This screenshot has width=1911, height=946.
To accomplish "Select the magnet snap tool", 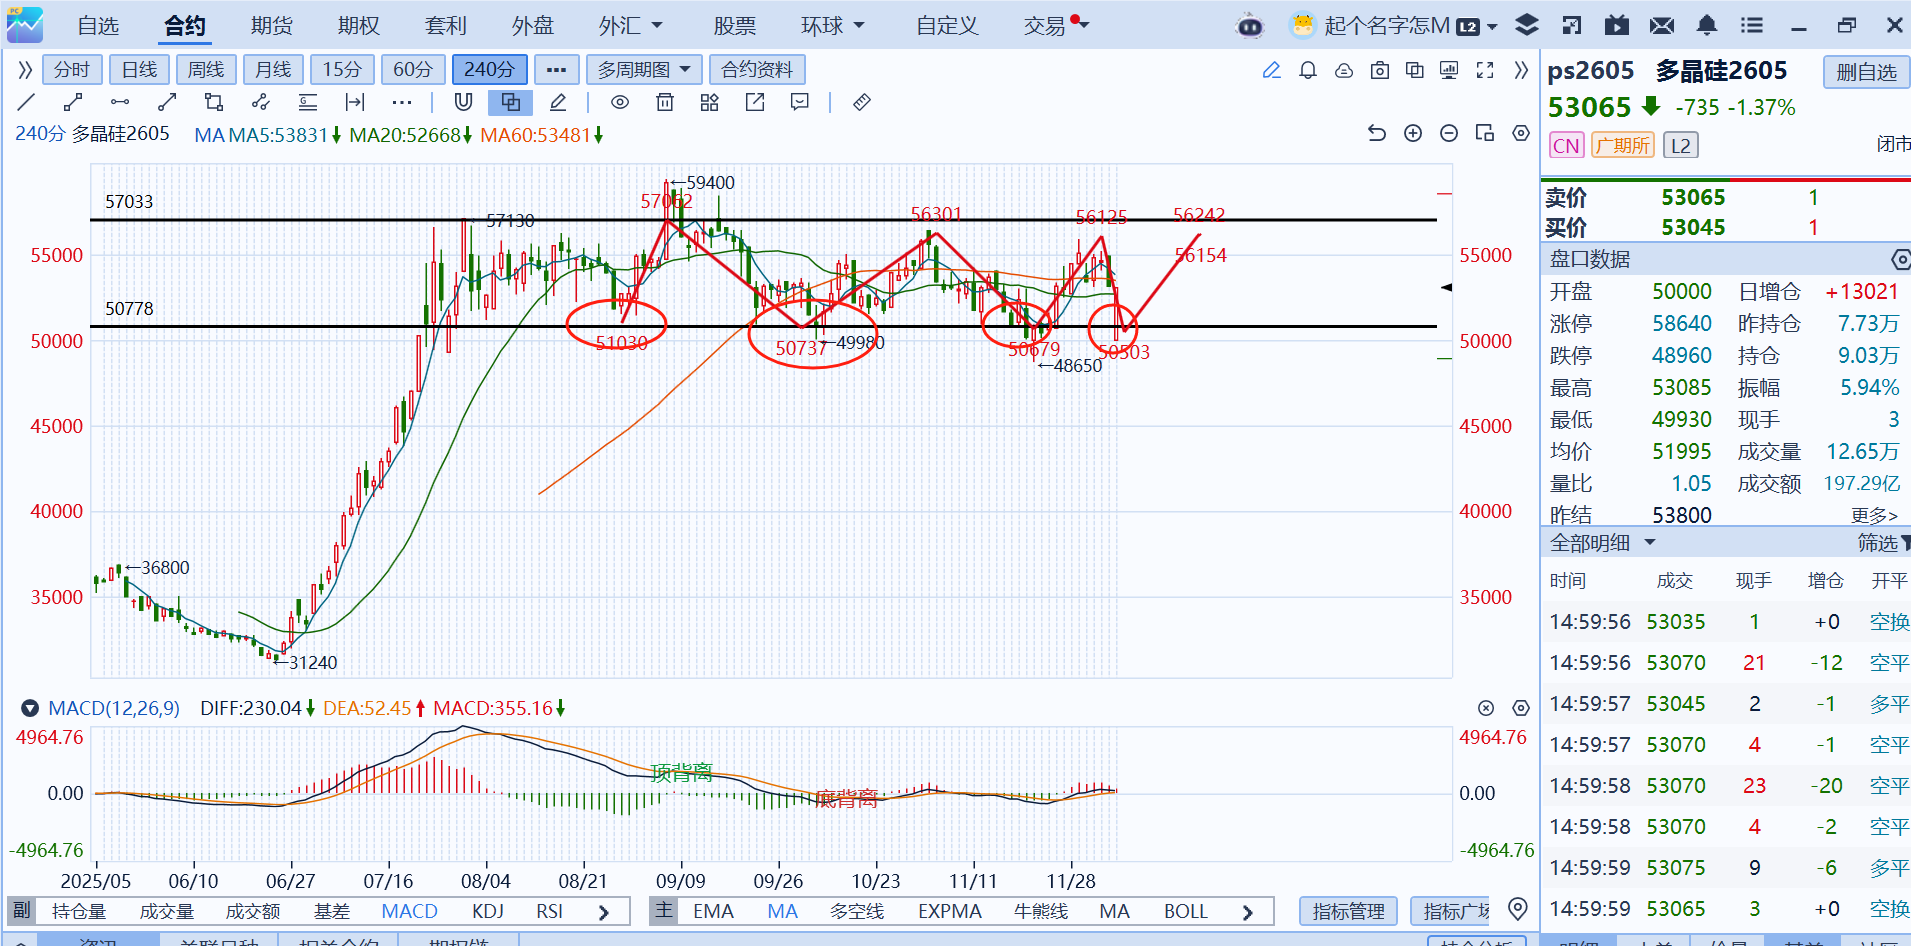I will 463,102.
